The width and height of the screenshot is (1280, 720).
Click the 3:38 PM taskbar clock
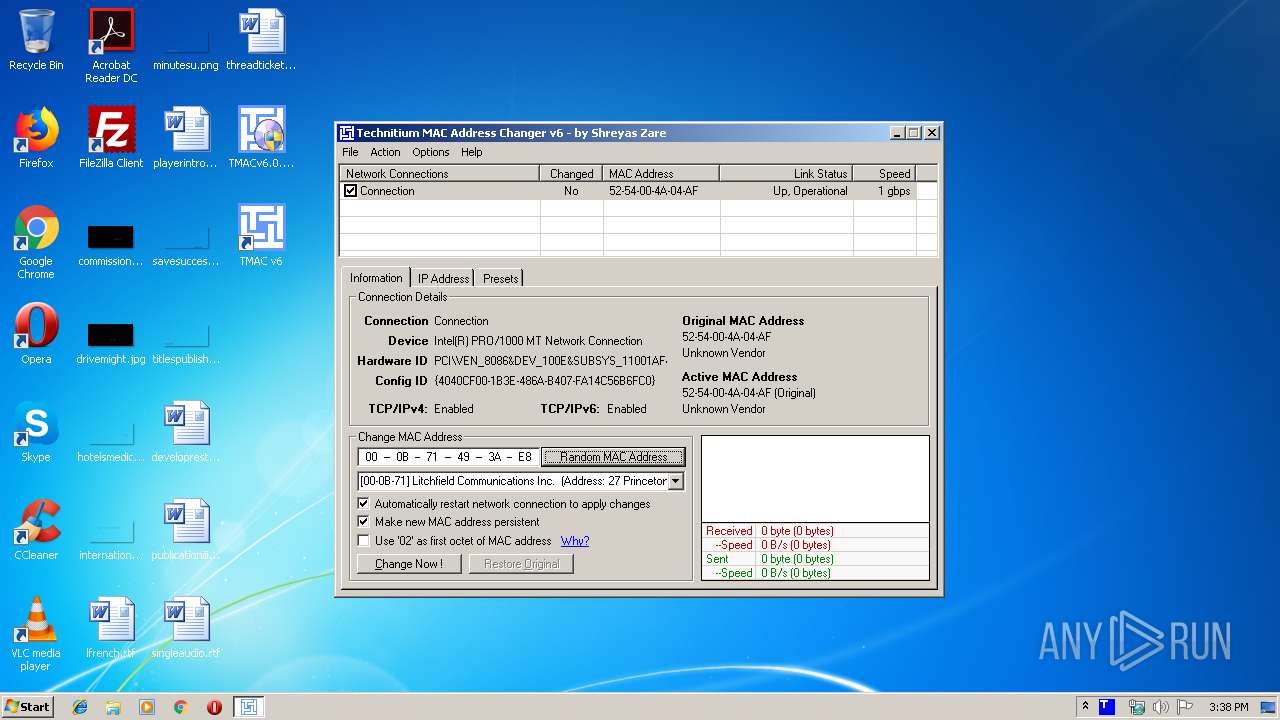click(1228, 707)
